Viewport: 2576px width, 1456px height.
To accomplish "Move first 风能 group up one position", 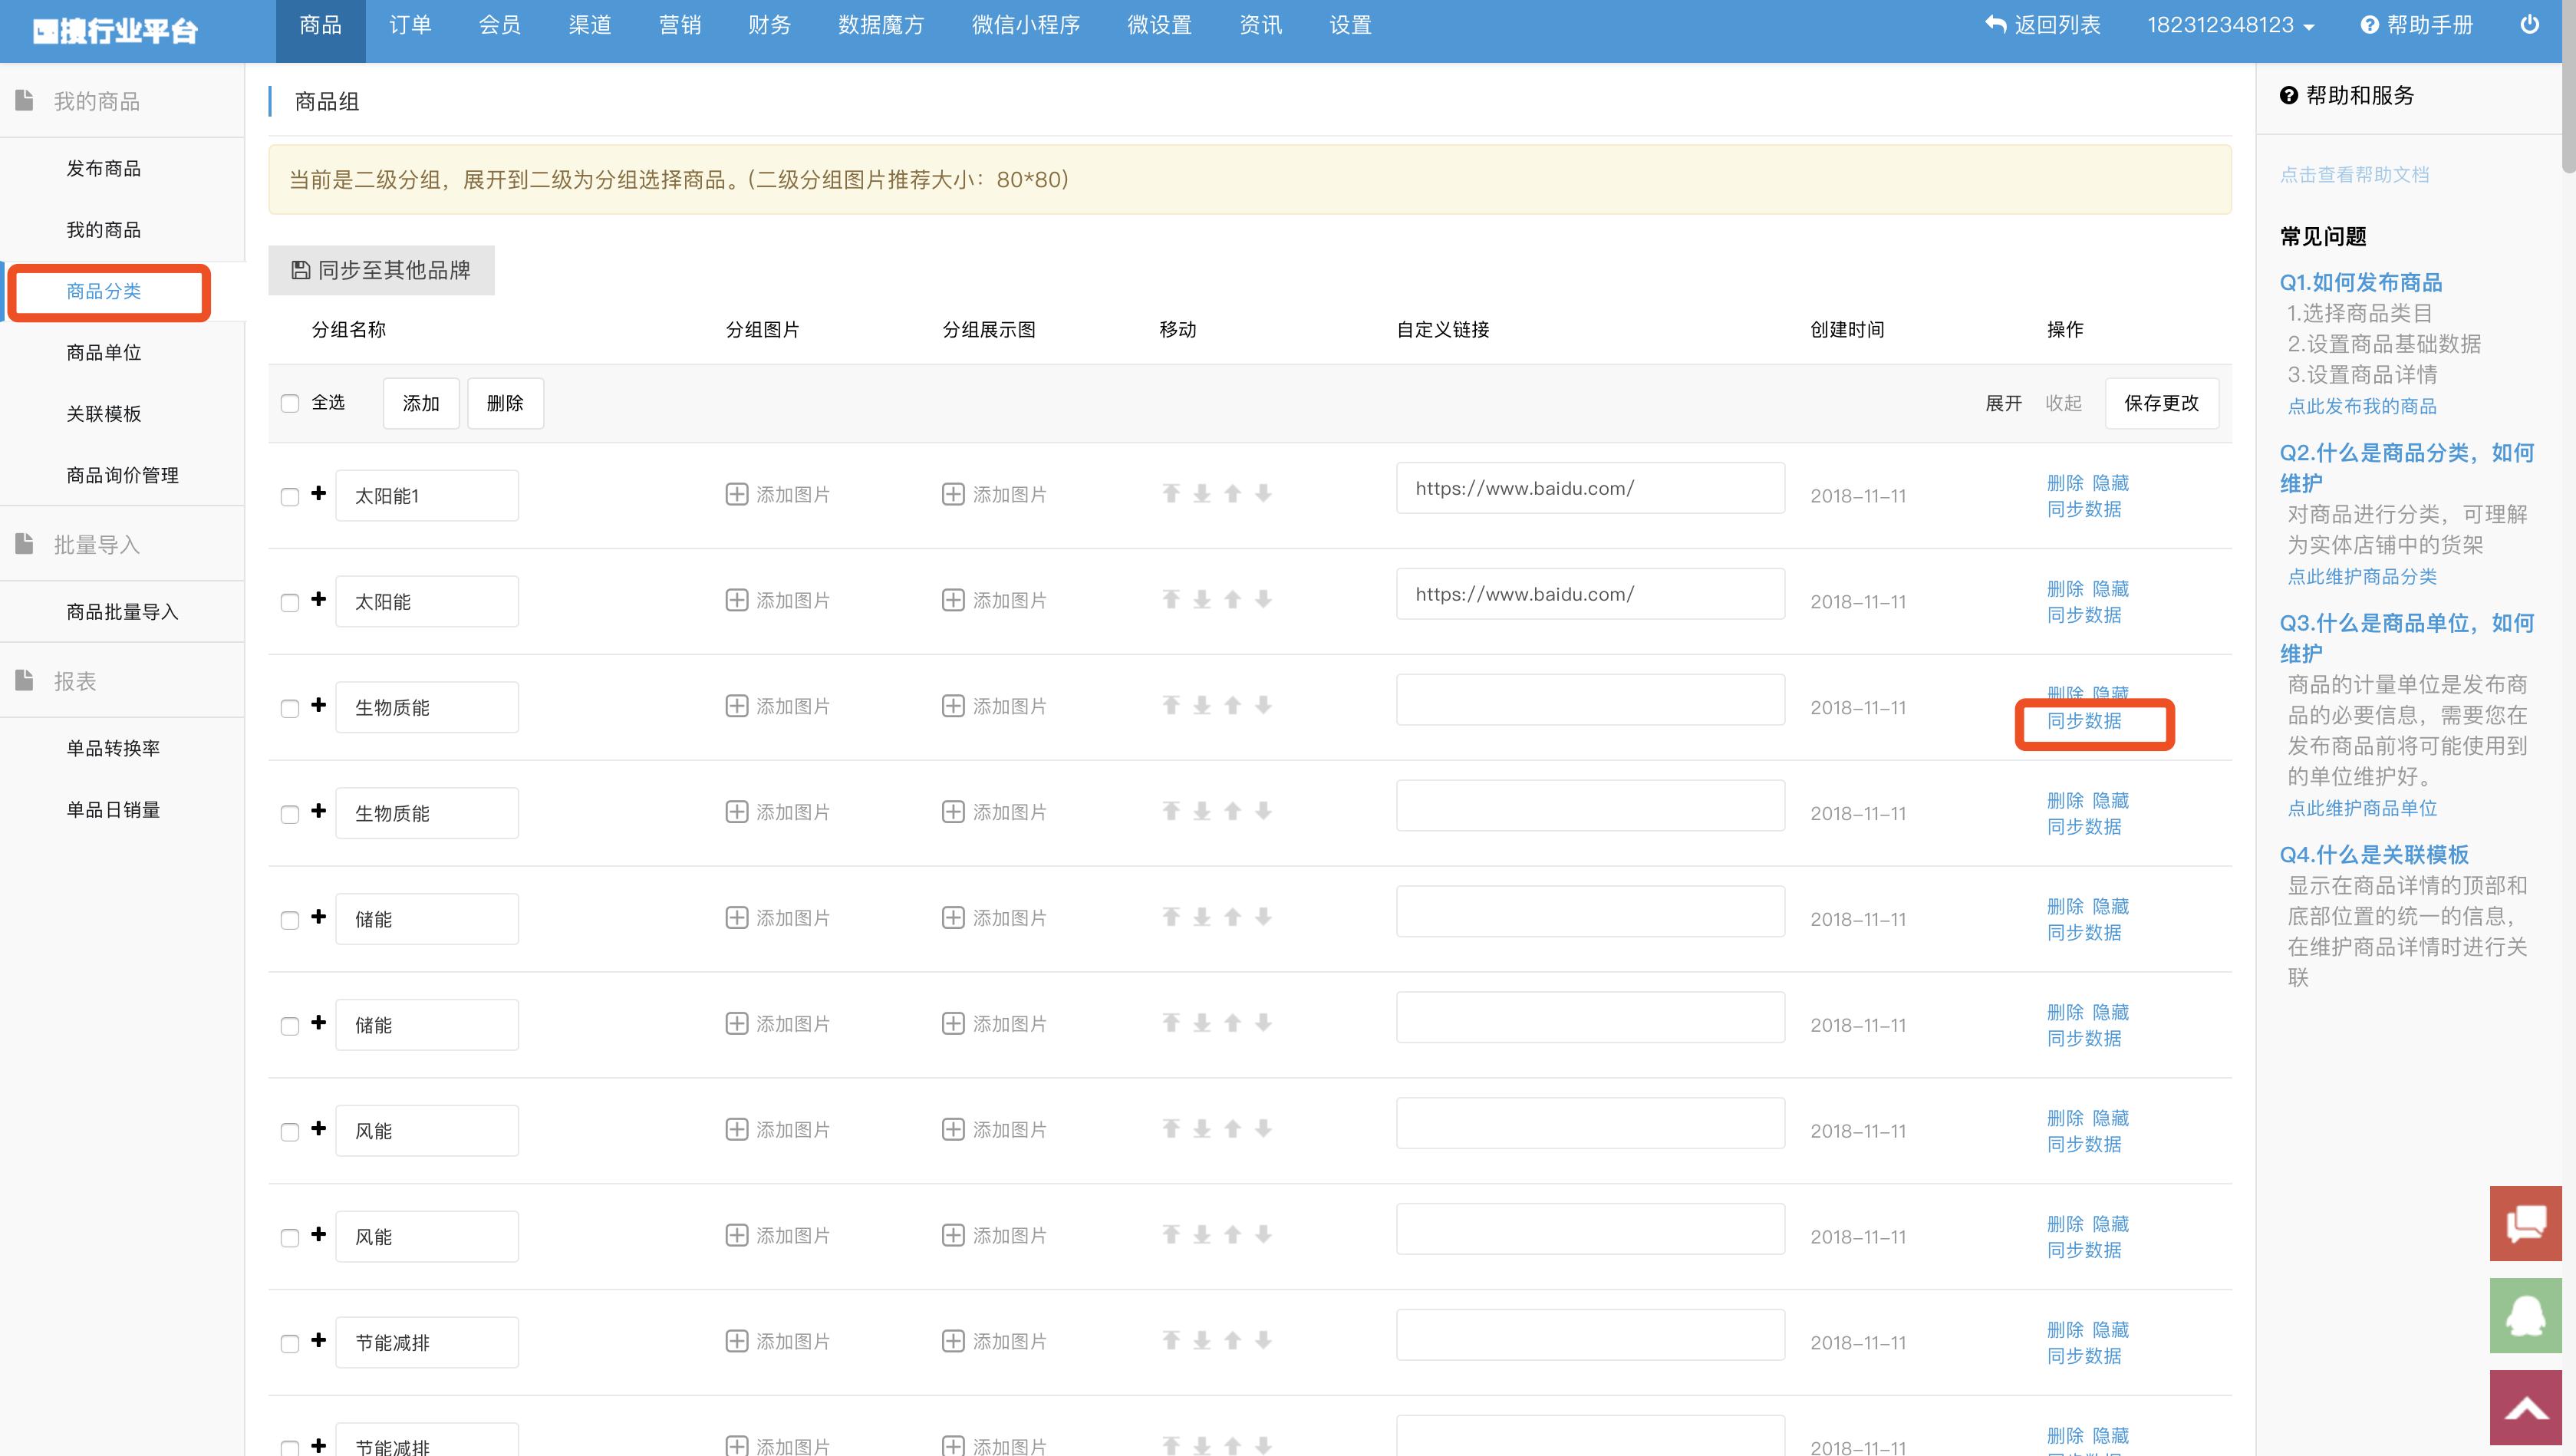I will click(1233, 1129).
